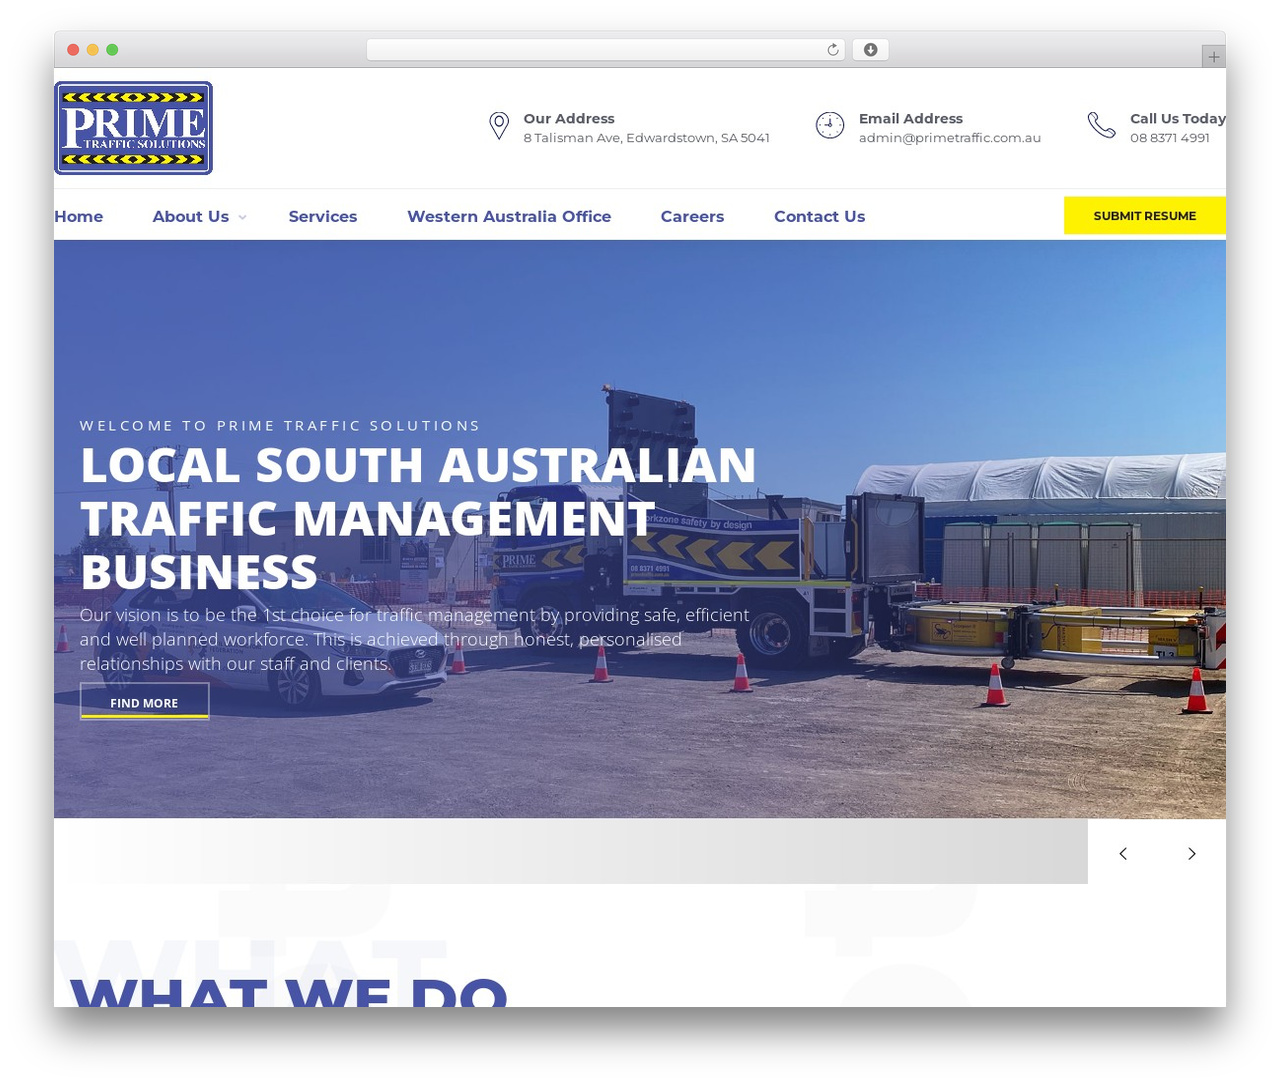Viewport: 1280px width, 1084px height.
Task: Navigate to Western Australia Office
Action: pos(509,216)
